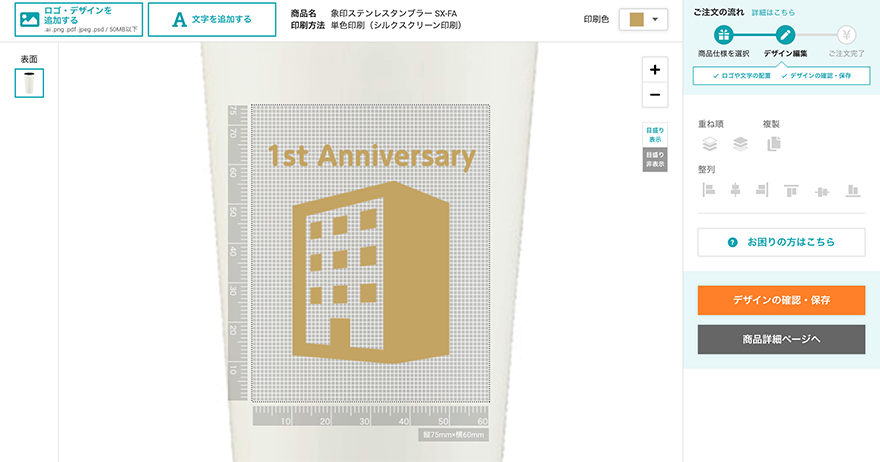Select the gold print color swatch

636,19
